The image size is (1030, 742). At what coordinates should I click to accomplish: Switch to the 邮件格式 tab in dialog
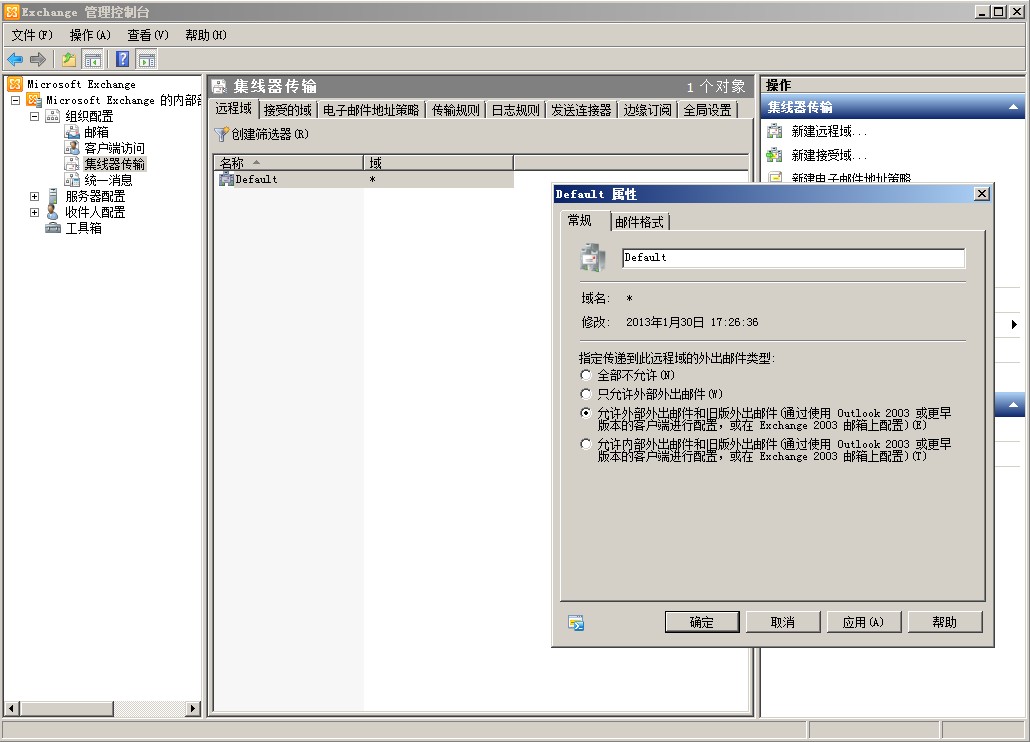[x=639, y=222]
